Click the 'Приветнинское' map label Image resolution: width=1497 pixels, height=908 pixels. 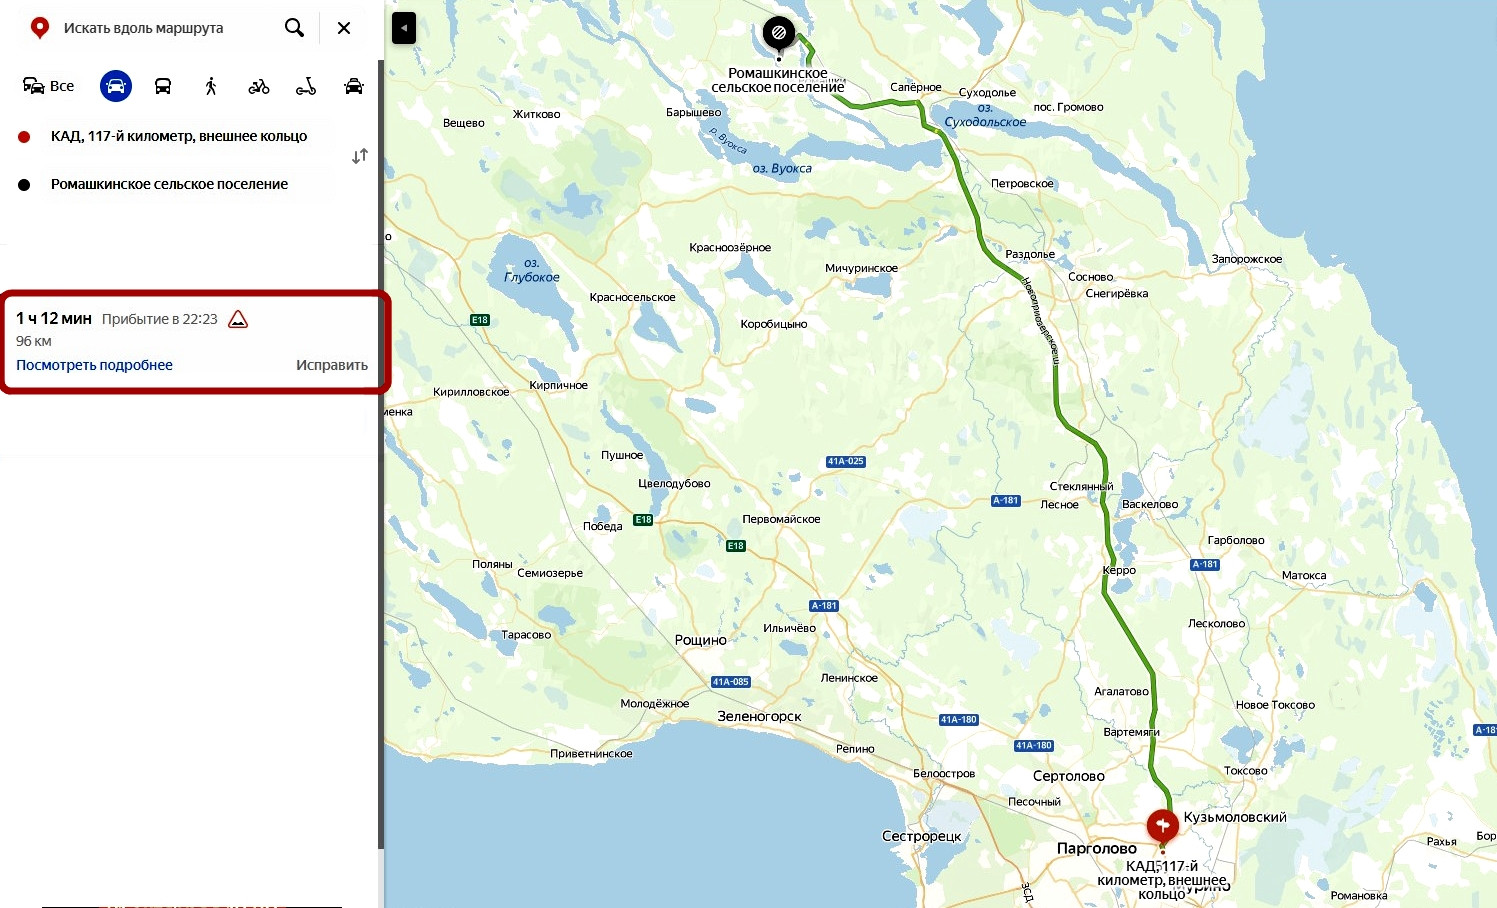coord(591,753)
